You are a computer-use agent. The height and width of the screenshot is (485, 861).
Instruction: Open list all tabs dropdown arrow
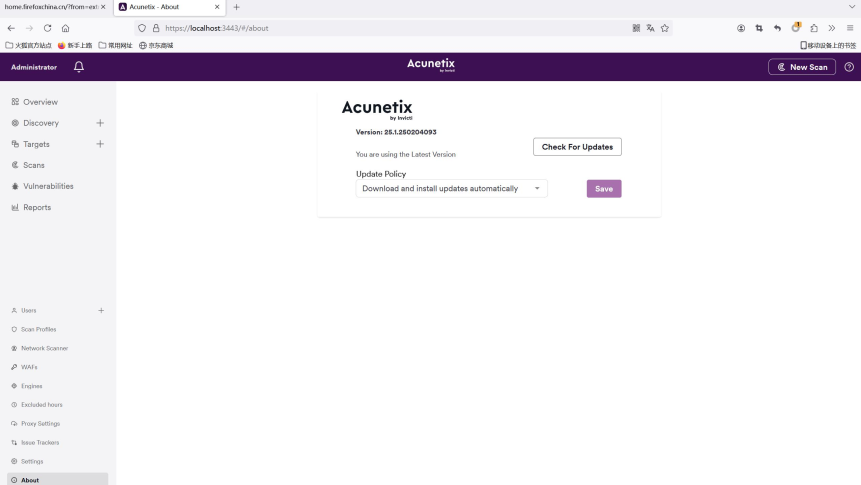852,7
